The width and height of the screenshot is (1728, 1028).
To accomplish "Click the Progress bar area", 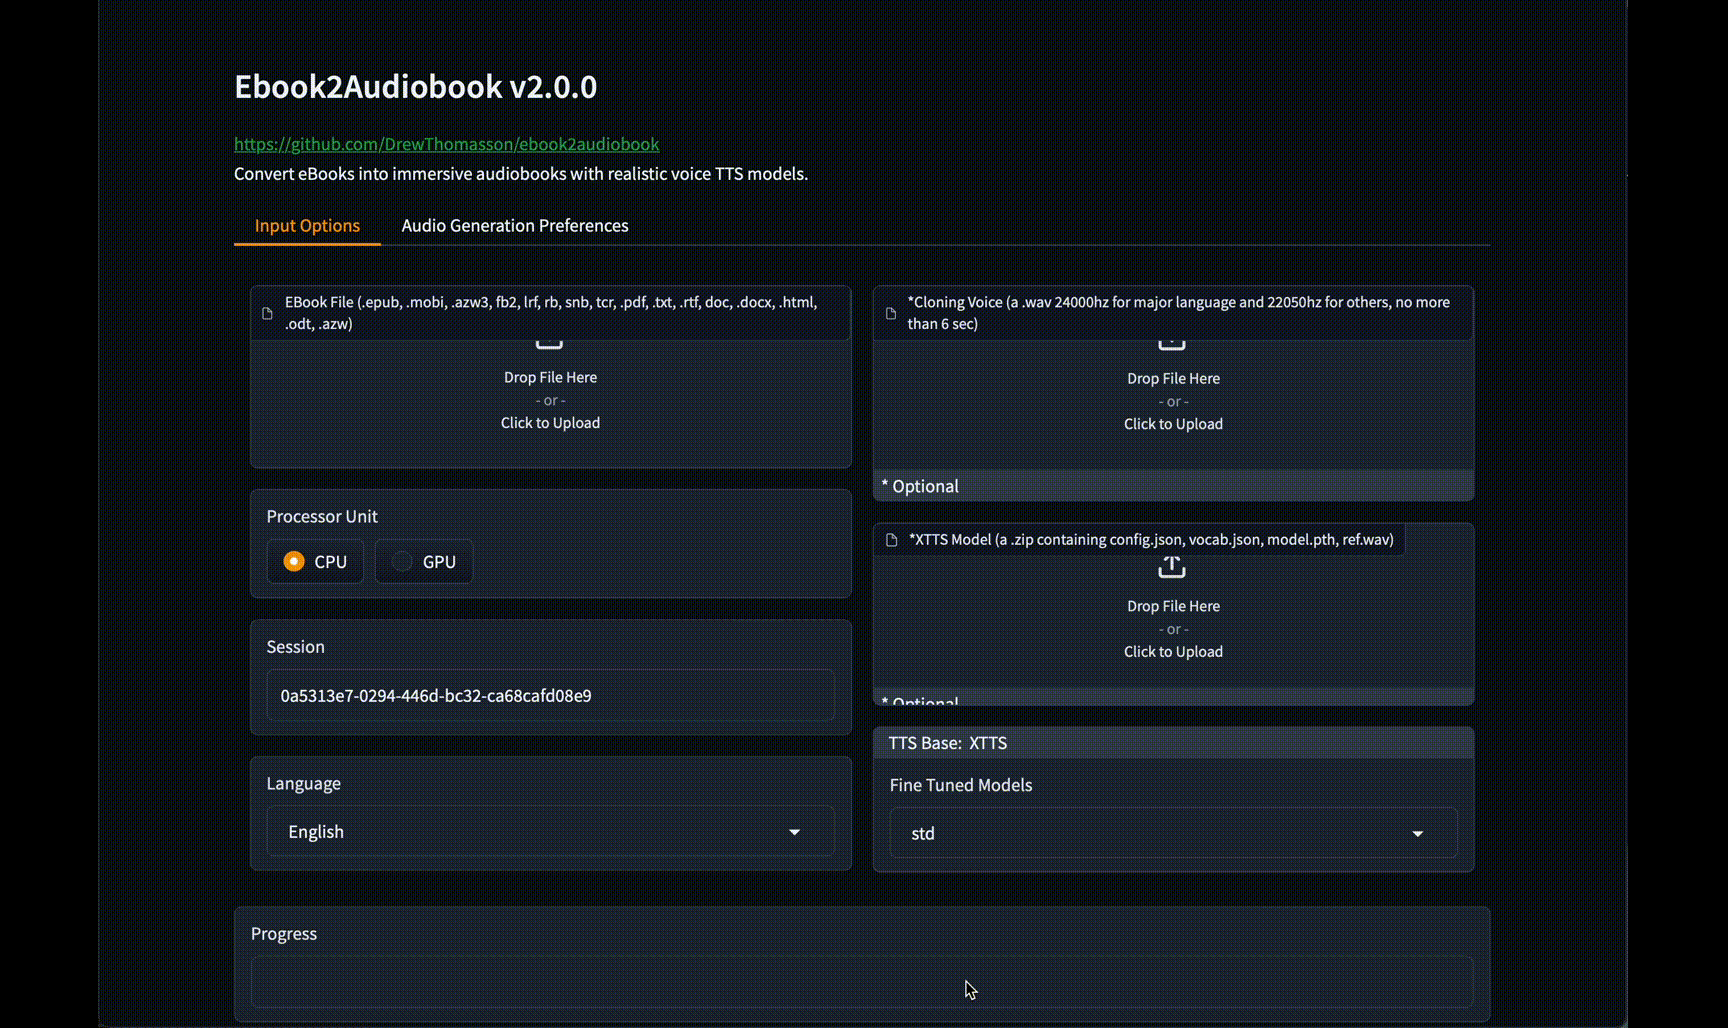I will (x=862, y=982).
